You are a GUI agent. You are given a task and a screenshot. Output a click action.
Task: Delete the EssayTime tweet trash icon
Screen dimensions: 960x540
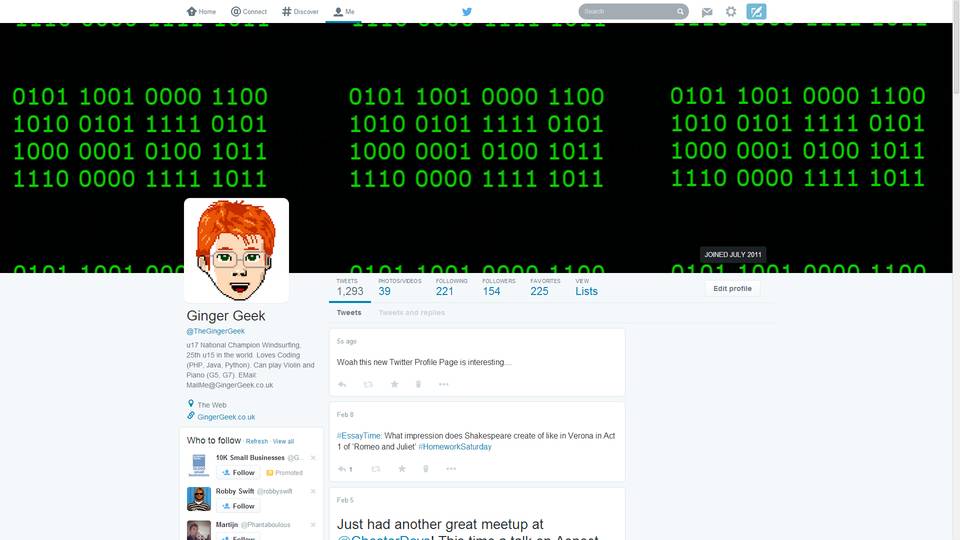pyautogui.click(x=426, y=469)
